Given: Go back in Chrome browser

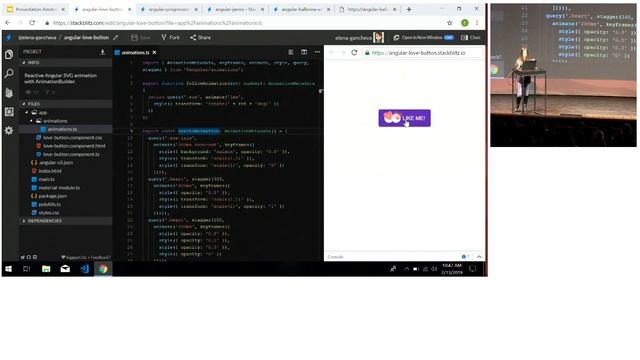Looking at the screenshot, I should 8,23.
